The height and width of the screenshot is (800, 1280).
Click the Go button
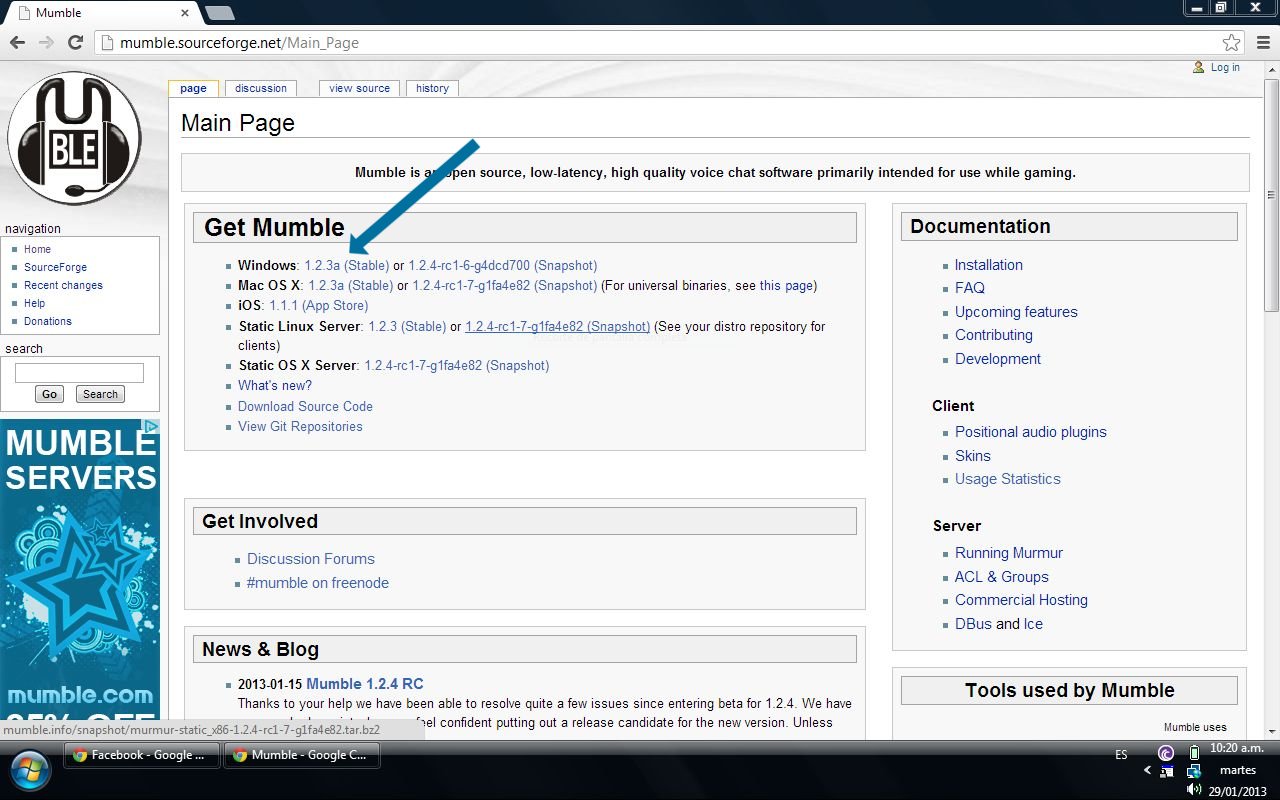click(x=49, y=394)
